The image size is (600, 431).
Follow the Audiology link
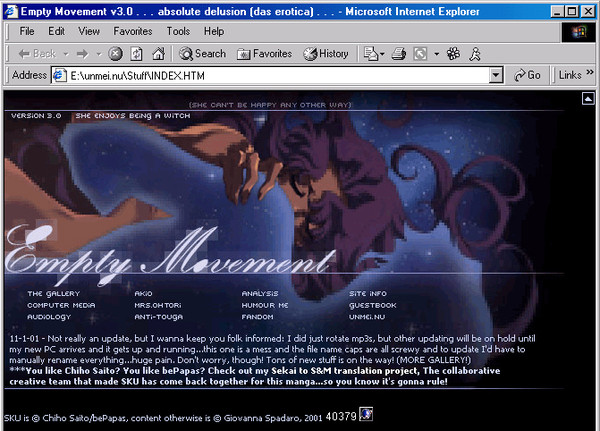[49, 317]
